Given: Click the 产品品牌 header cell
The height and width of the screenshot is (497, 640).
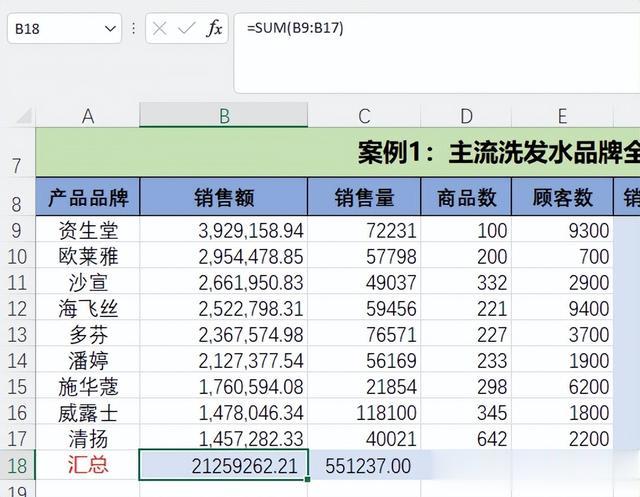Looking at the screenshot, I should point(88,196).
